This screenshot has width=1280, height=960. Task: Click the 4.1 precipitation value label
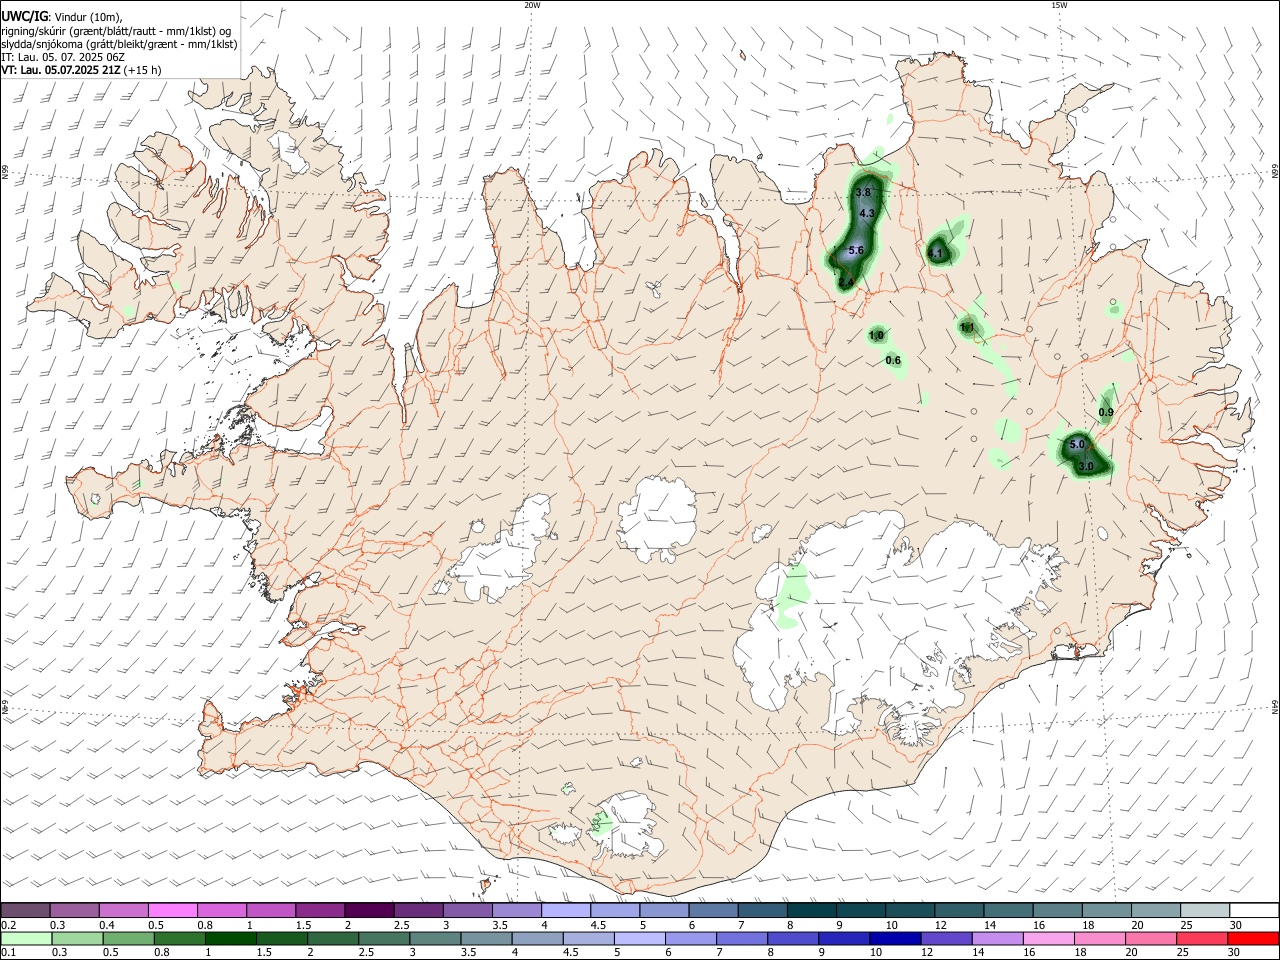(x=936, y=254)
